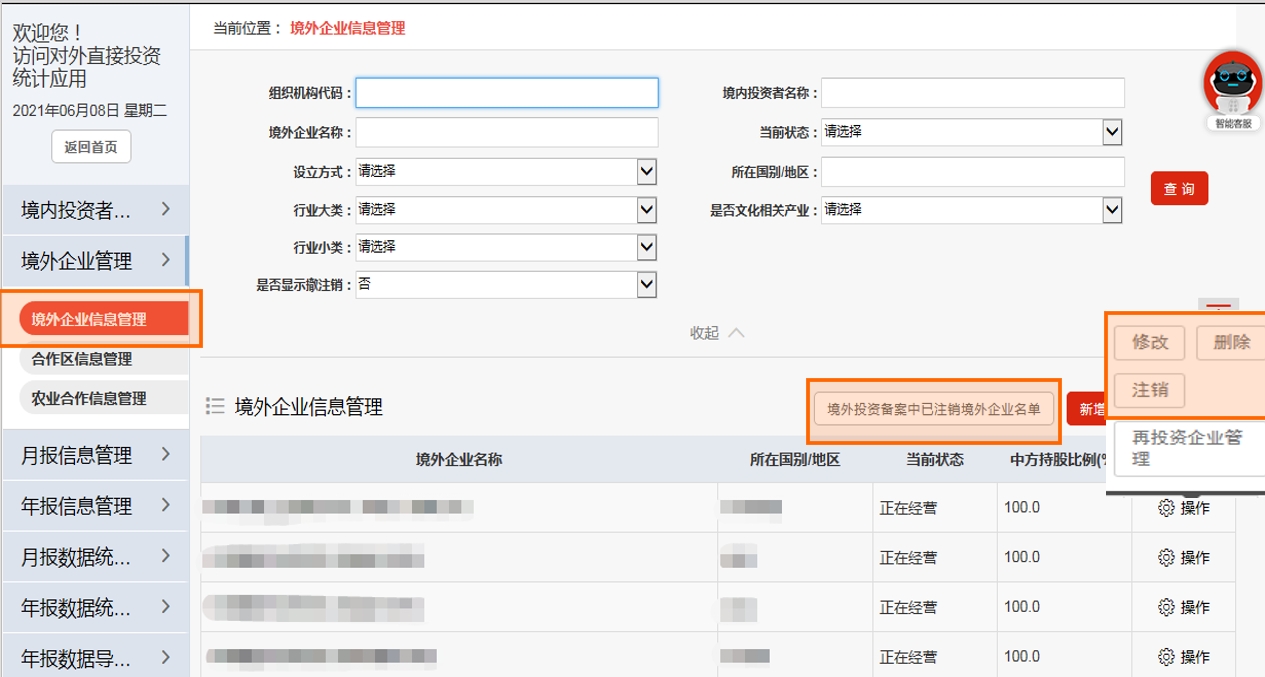Viewport: 1265px width, 677px height.
Task: Click the 查询 search button
Action: point(1179,188)
